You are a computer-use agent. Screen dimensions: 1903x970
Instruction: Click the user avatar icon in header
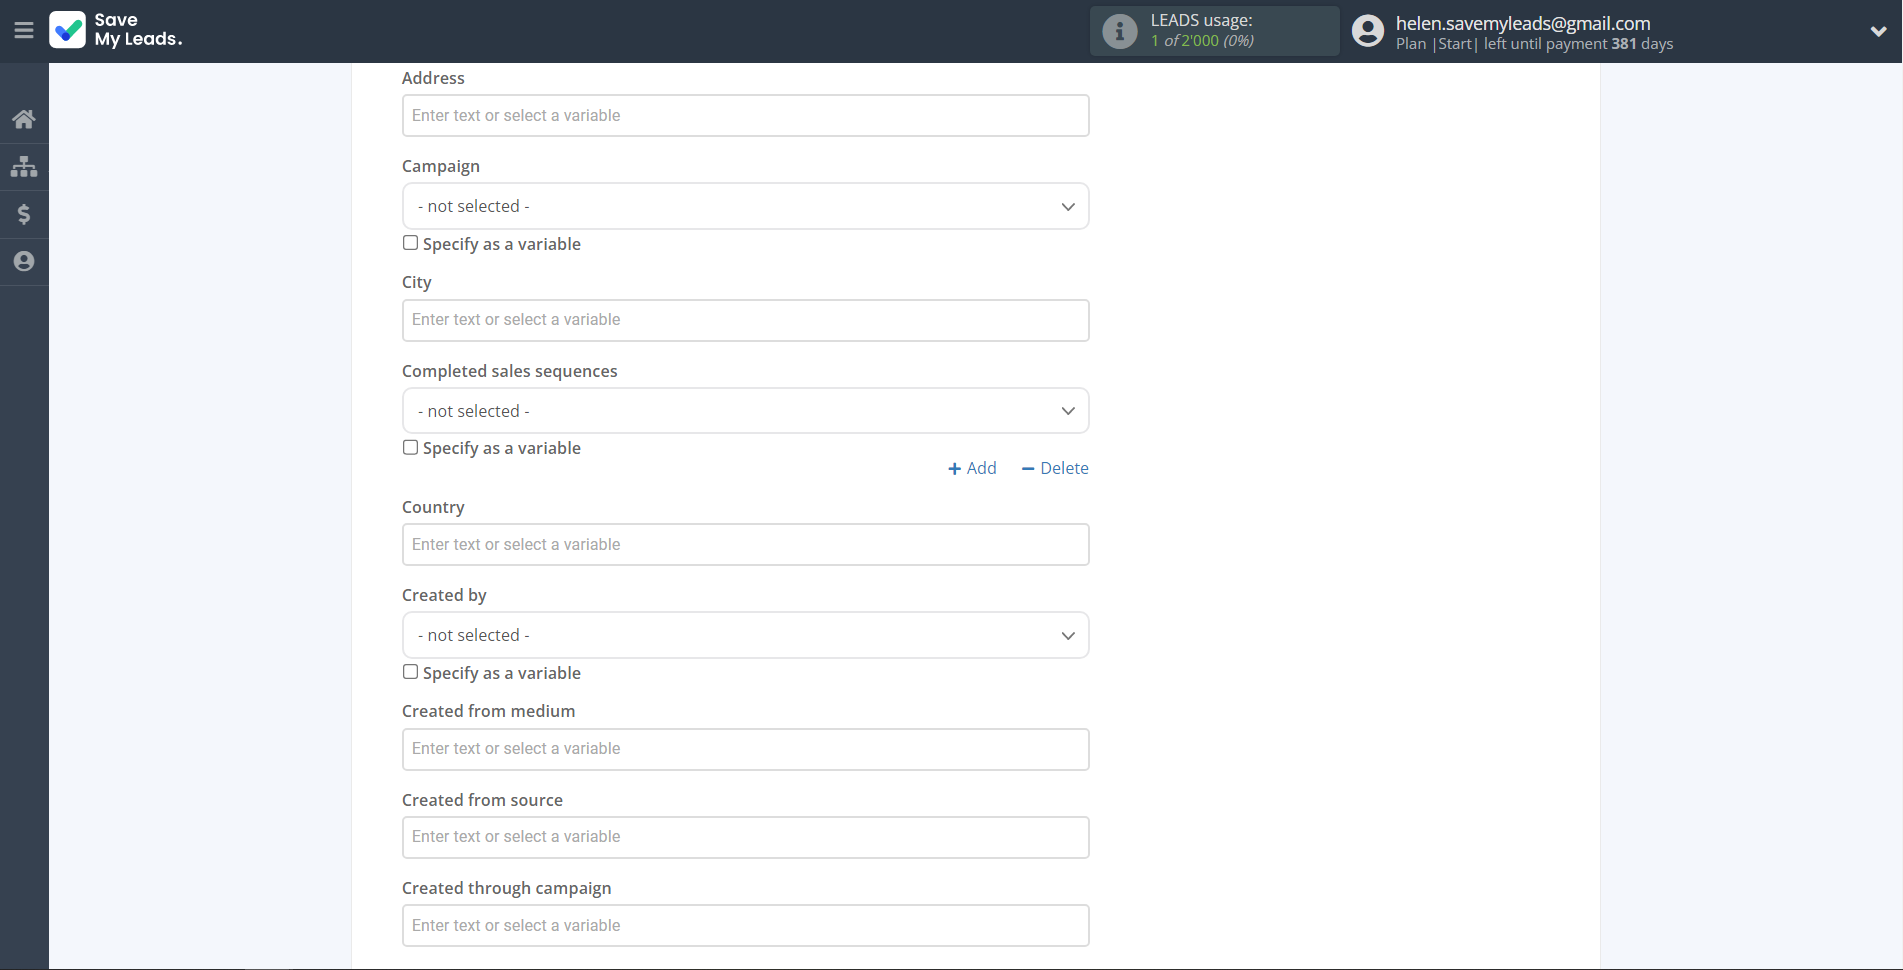[x=1367, y=31]
